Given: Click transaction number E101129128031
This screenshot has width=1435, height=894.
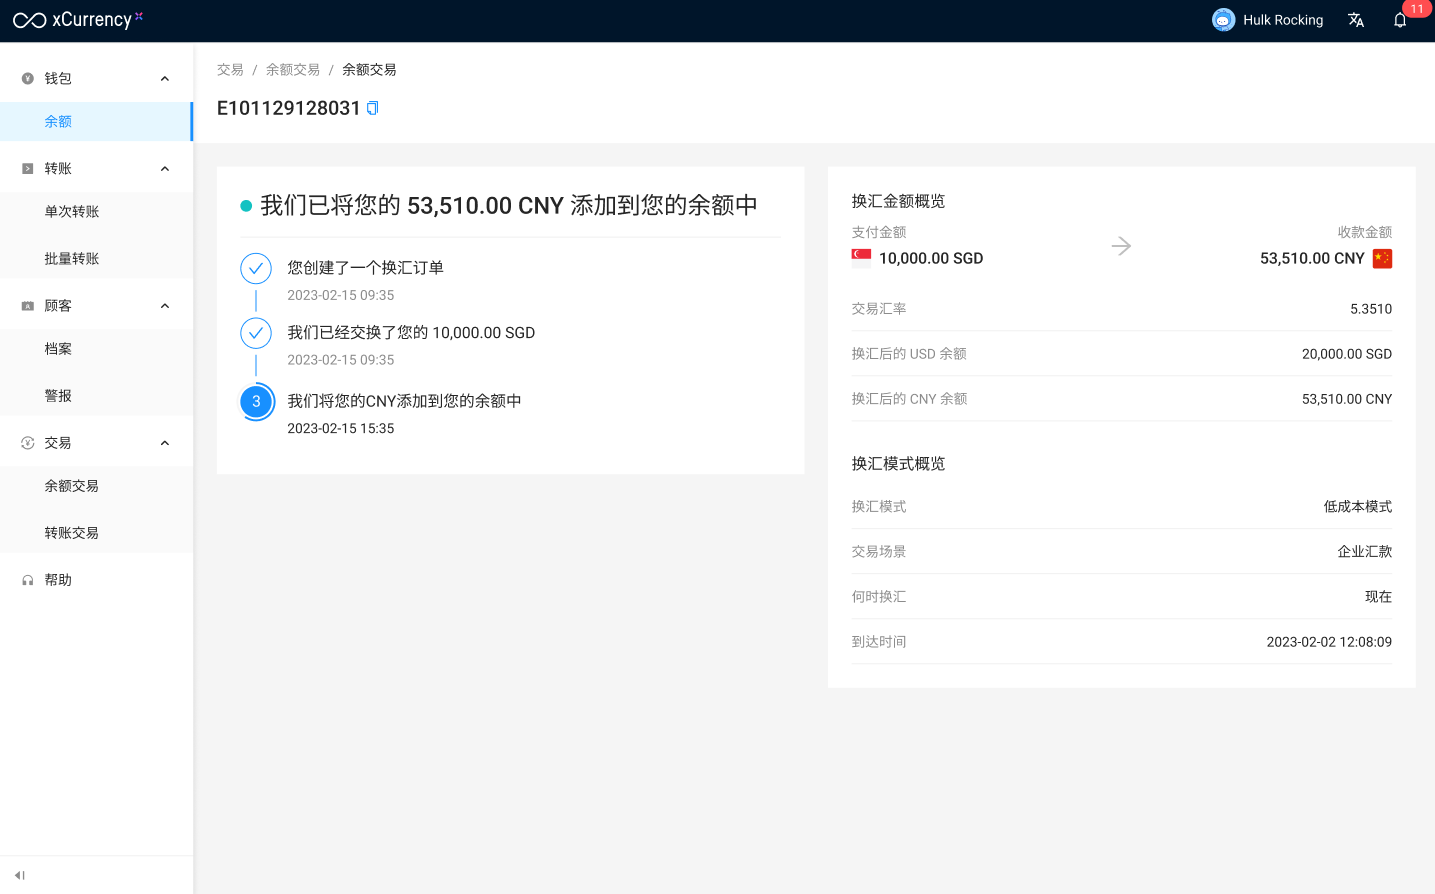Looking at the screenshot, I should pos(288,108).
